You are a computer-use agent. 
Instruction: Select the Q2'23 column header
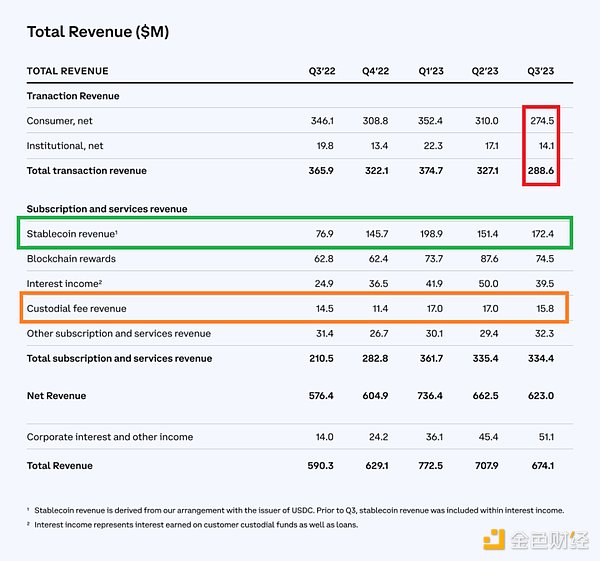[x=489, y=71]
